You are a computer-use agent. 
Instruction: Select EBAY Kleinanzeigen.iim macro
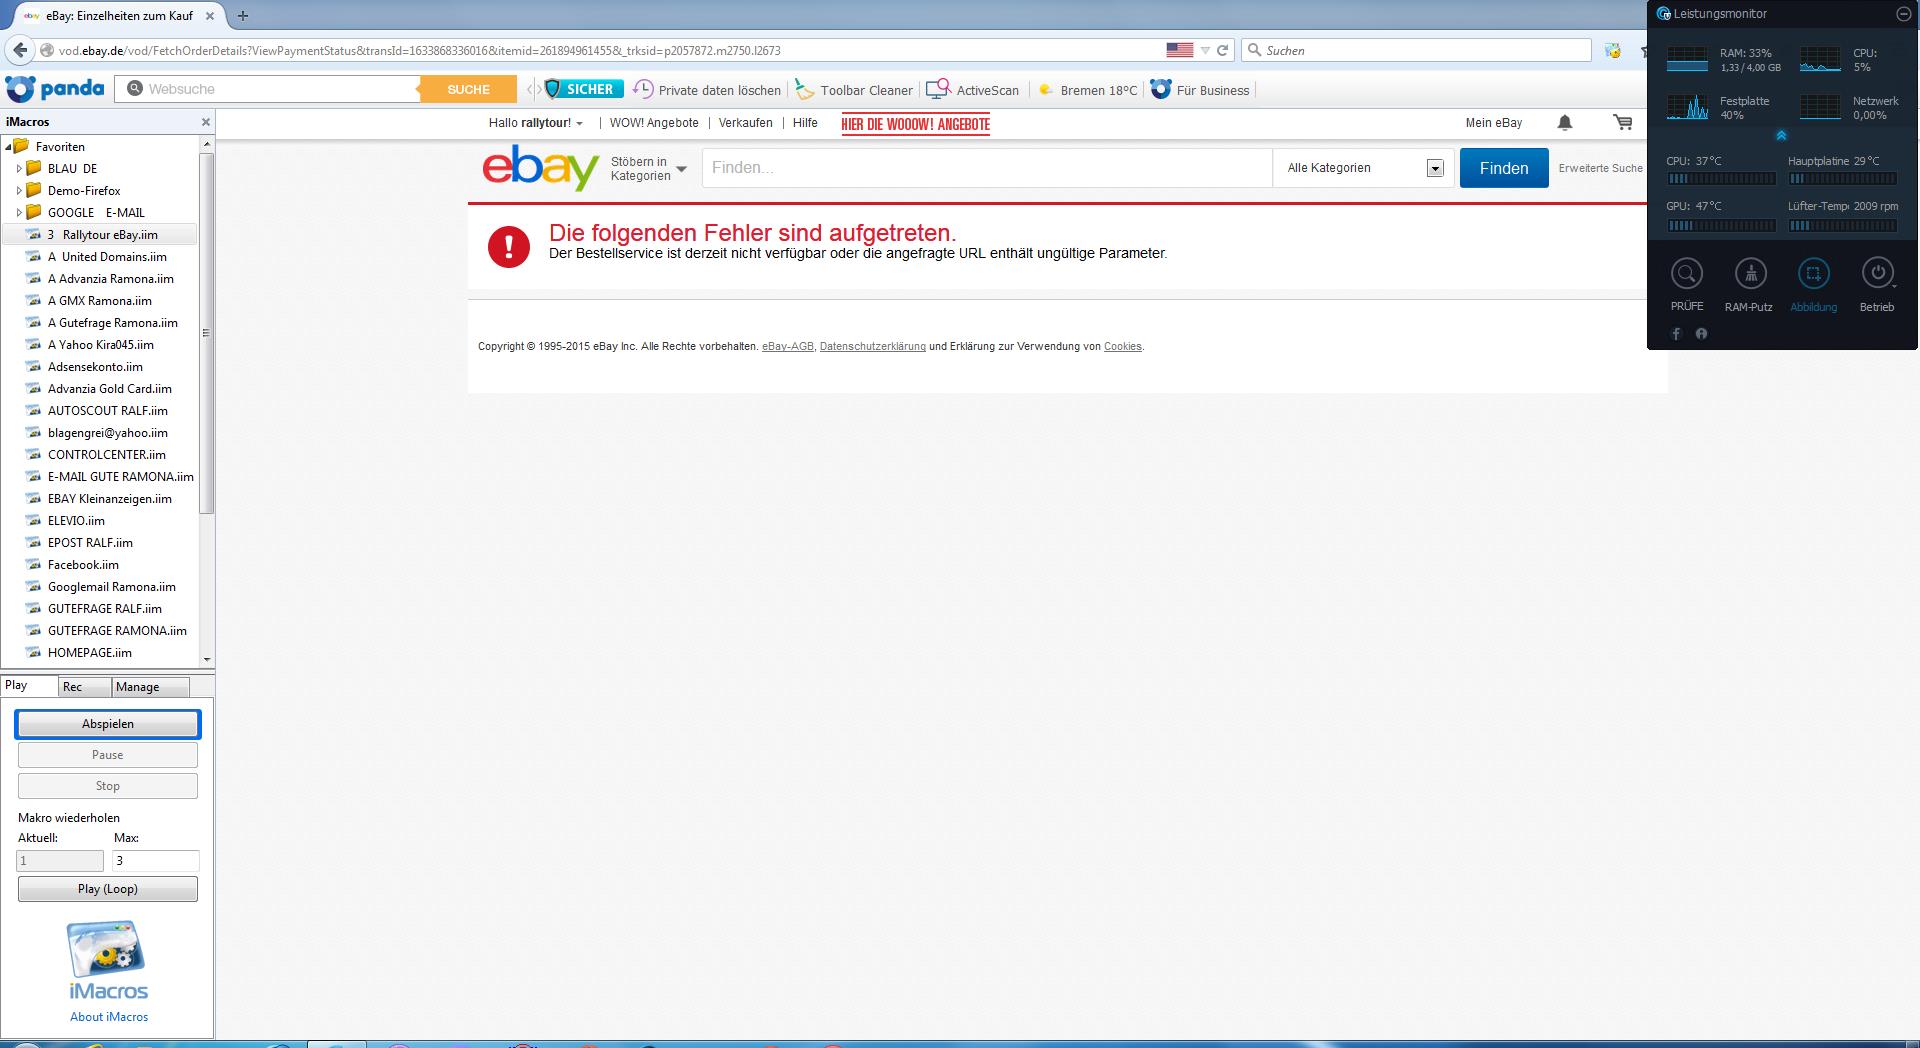click(x=110, y=499)
